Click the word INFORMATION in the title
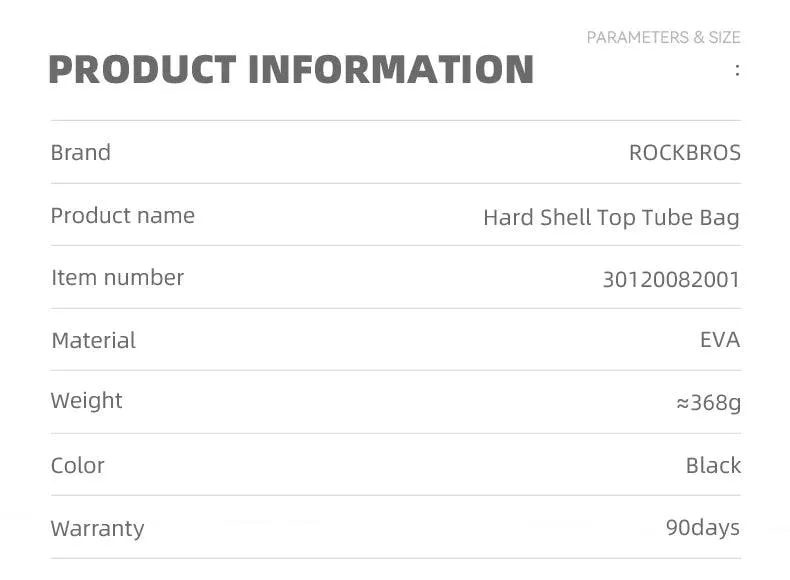 tap(391, 69)
